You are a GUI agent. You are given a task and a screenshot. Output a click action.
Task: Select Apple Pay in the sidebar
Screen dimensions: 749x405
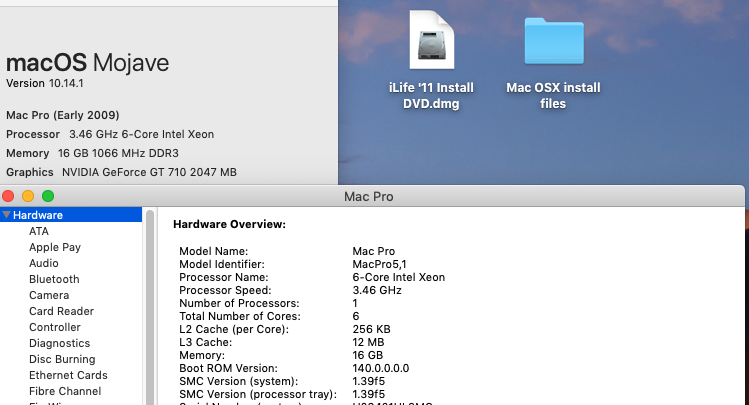(55, 247)
